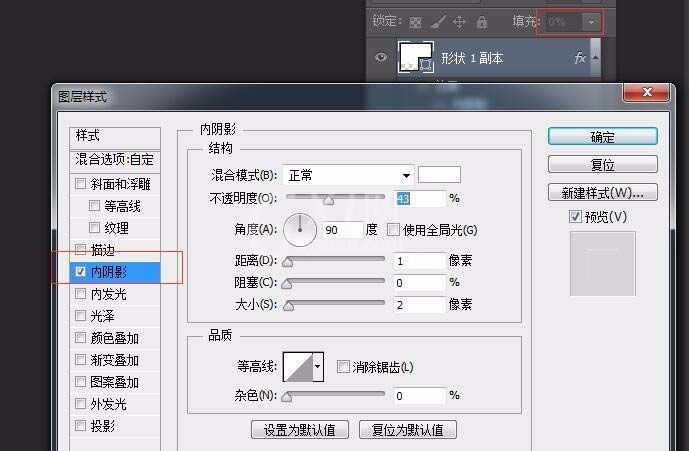689x451 pixels.
Task: Open 混合选项:自定 blending options
Action: pyautogui.click(x=115, y=160)
